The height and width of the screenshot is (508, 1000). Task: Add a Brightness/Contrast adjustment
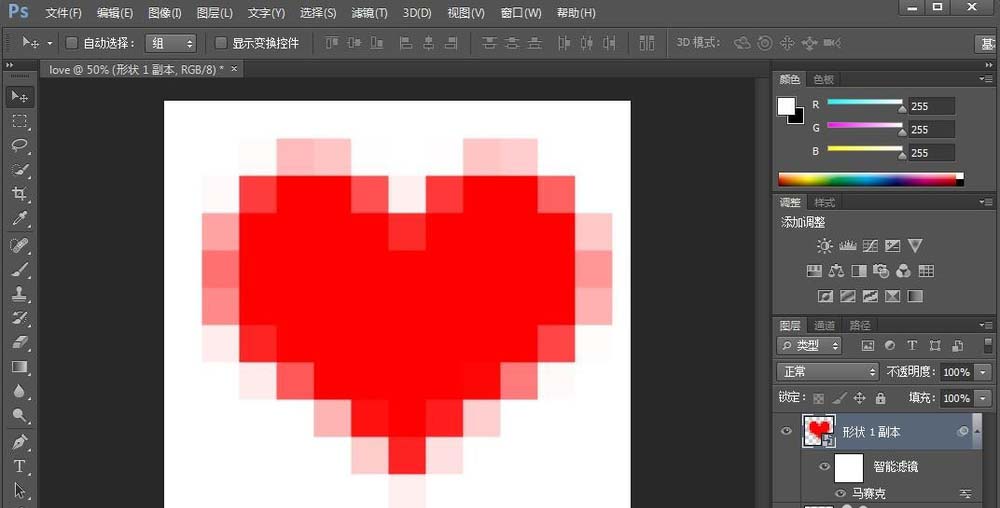click(x=825, y=246)
